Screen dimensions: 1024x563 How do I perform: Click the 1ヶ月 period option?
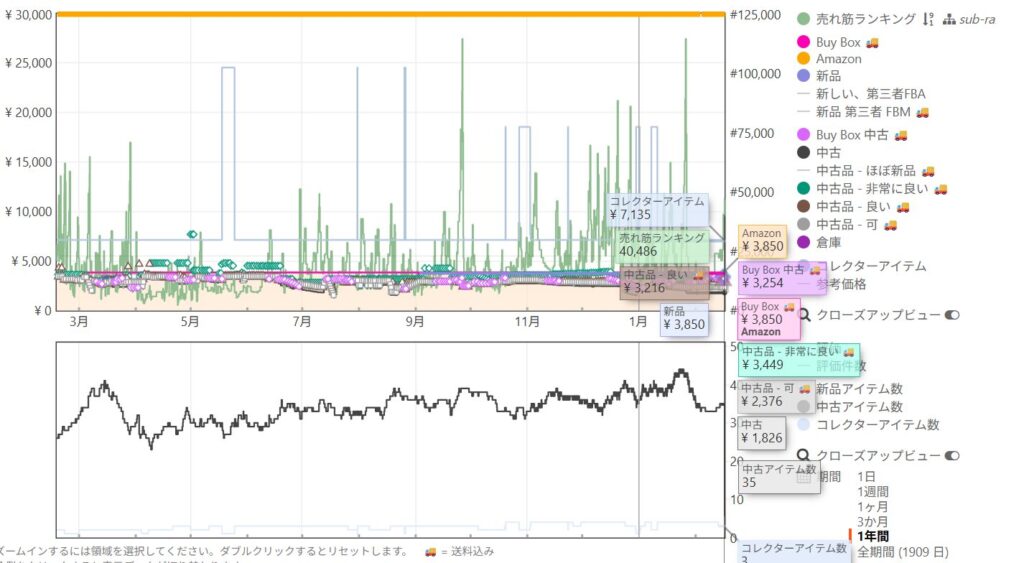(x=872, y=507)
